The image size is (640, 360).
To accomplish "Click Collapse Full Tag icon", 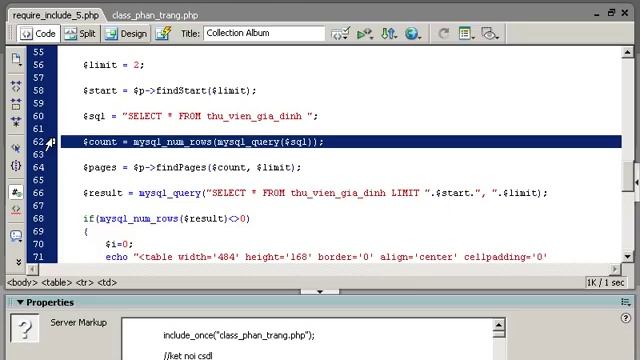I will pos(16,86).
